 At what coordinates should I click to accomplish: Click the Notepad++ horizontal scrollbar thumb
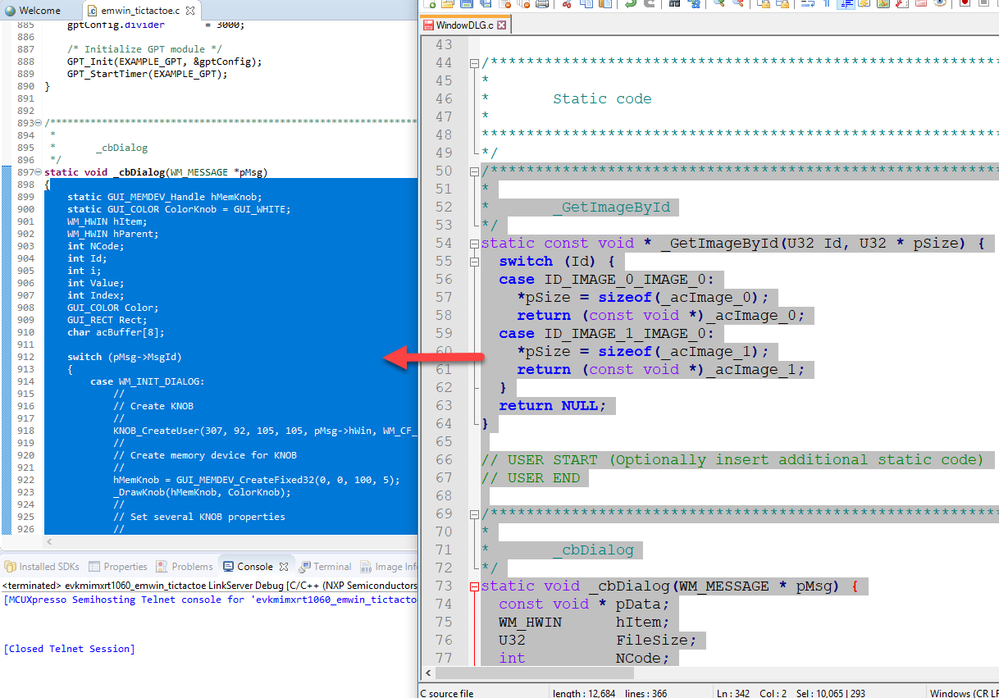coord(535,673)
